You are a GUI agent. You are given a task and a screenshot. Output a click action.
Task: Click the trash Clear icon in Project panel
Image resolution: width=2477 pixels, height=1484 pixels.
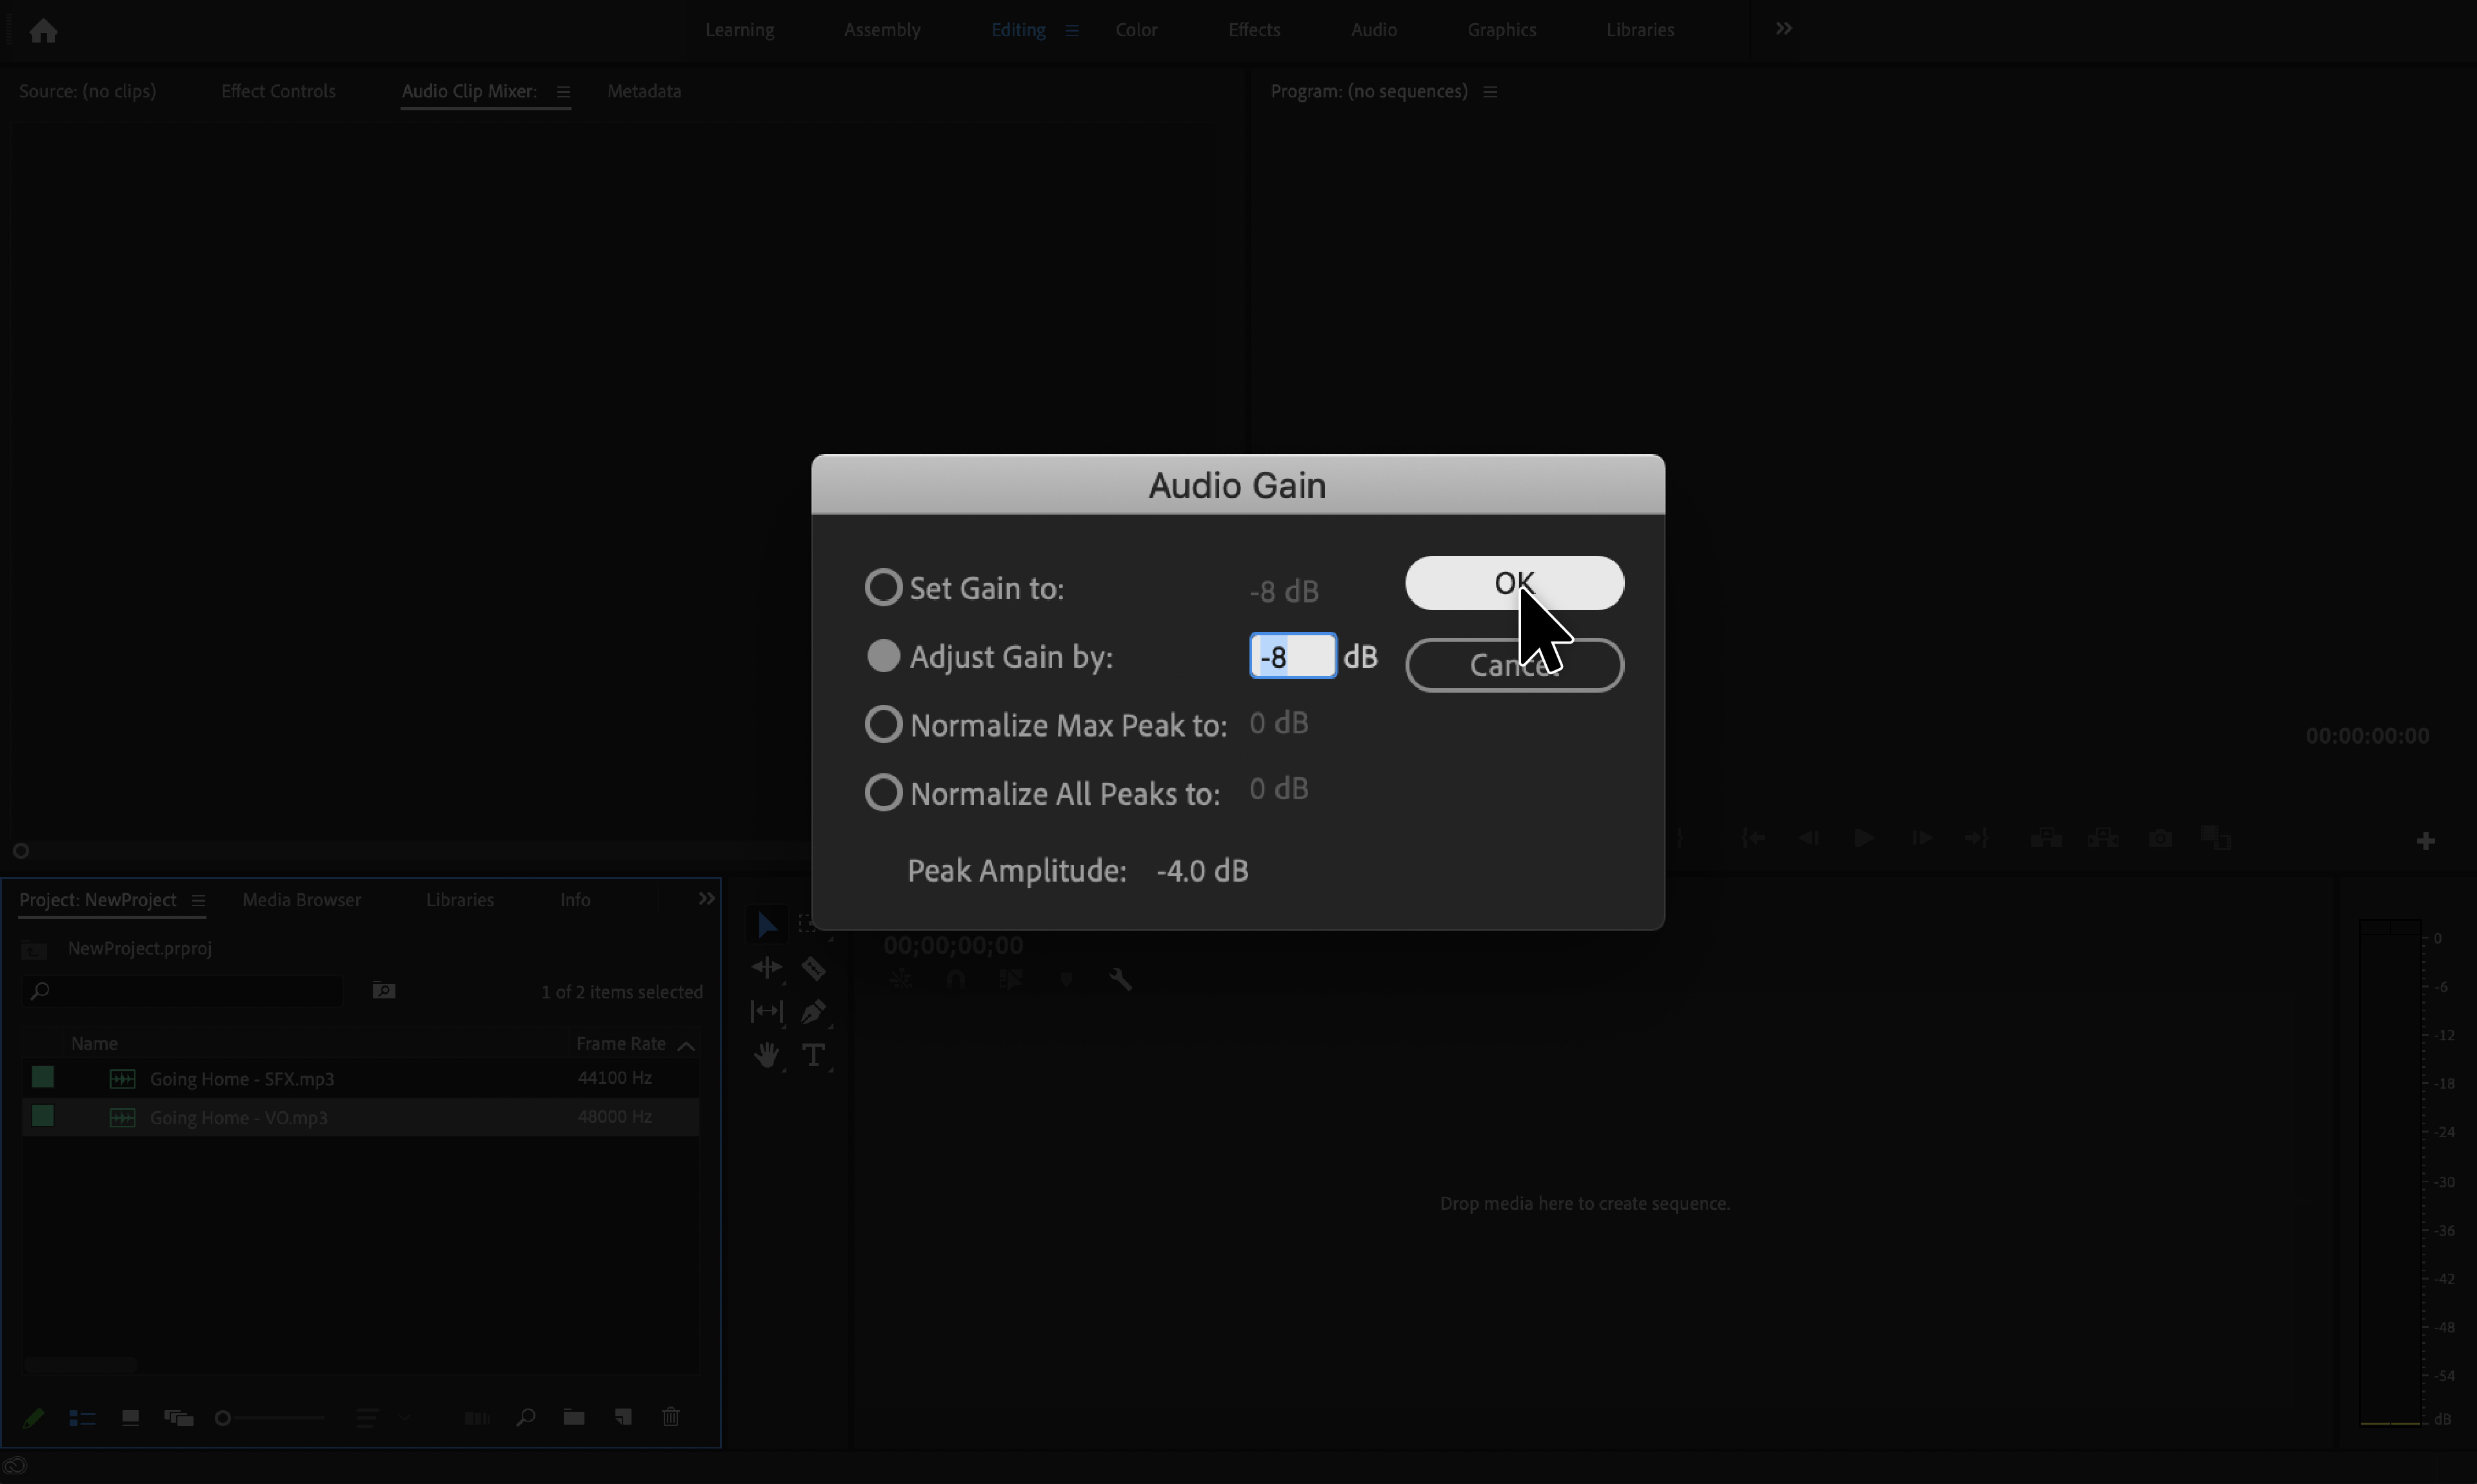tap(671, 1417)
